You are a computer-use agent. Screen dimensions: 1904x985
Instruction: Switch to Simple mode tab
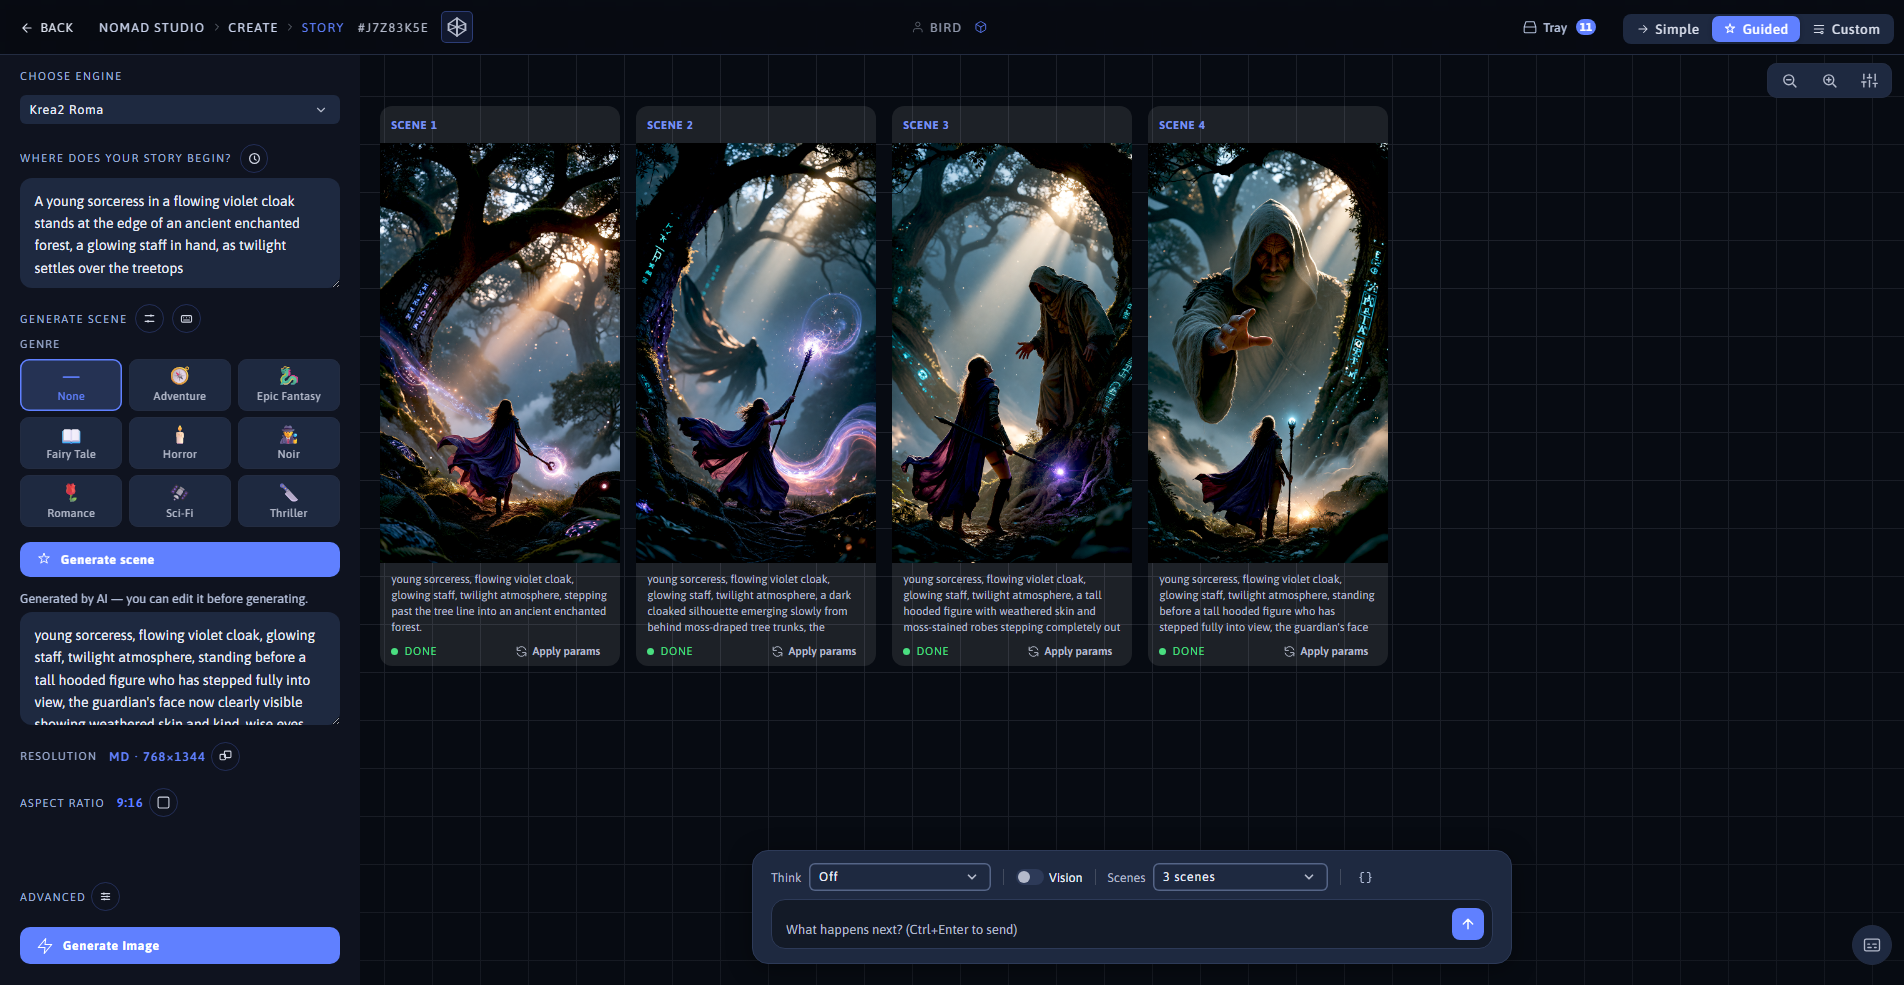(1668, 29)
